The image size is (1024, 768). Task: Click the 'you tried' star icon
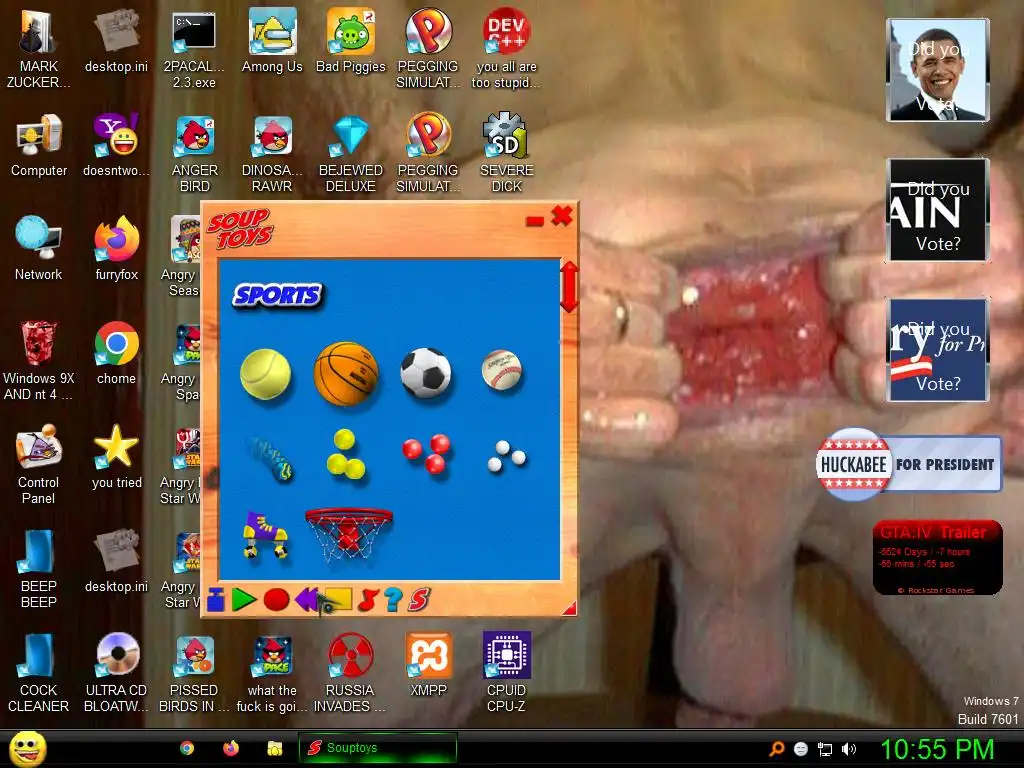[x=116, y=456]
